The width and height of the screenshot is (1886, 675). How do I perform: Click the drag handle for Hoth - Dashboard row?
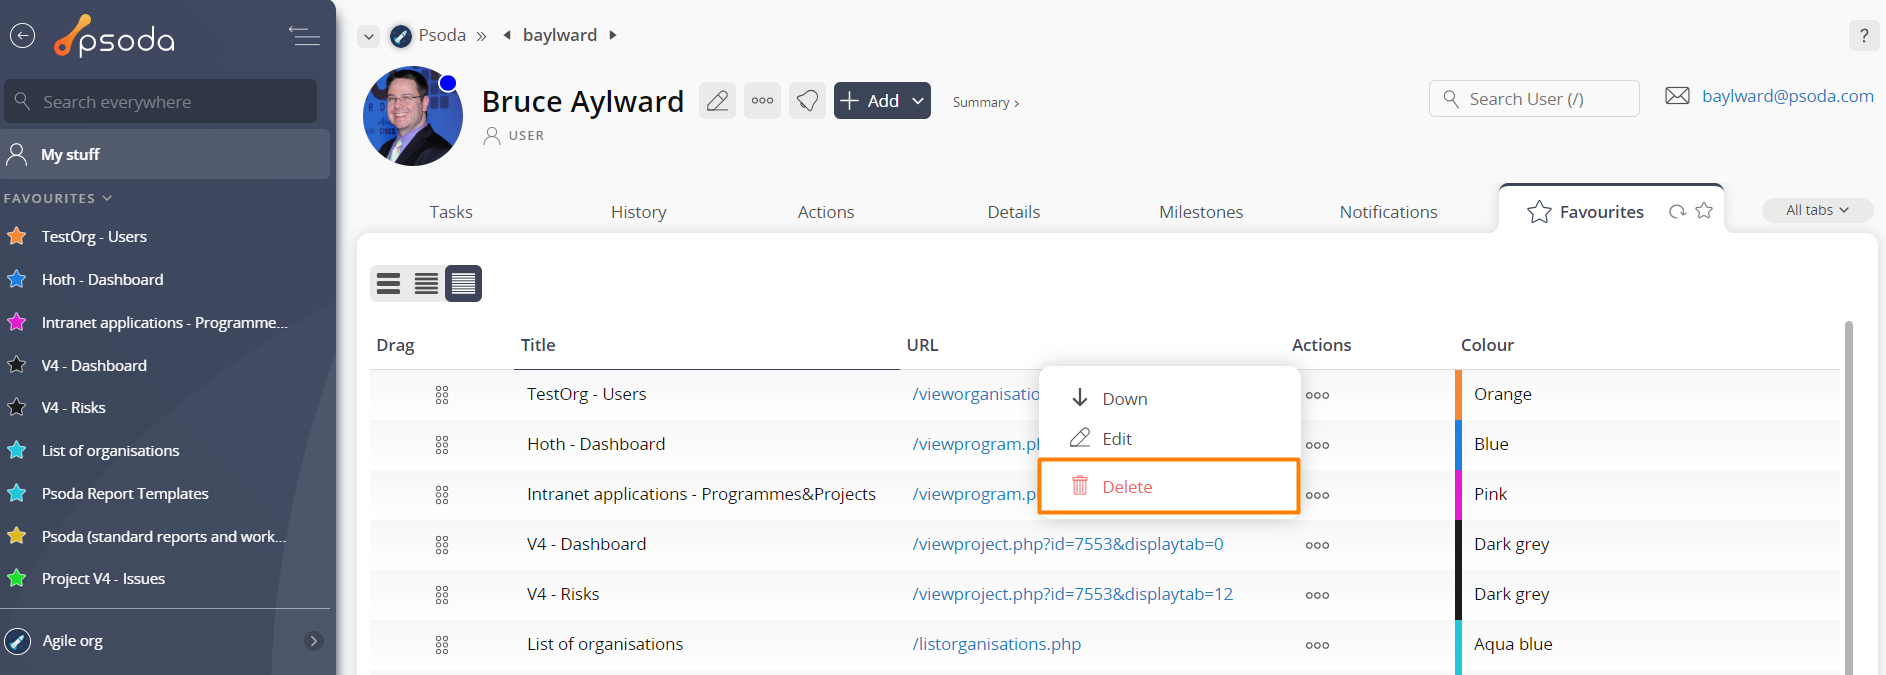pos(442,445)
